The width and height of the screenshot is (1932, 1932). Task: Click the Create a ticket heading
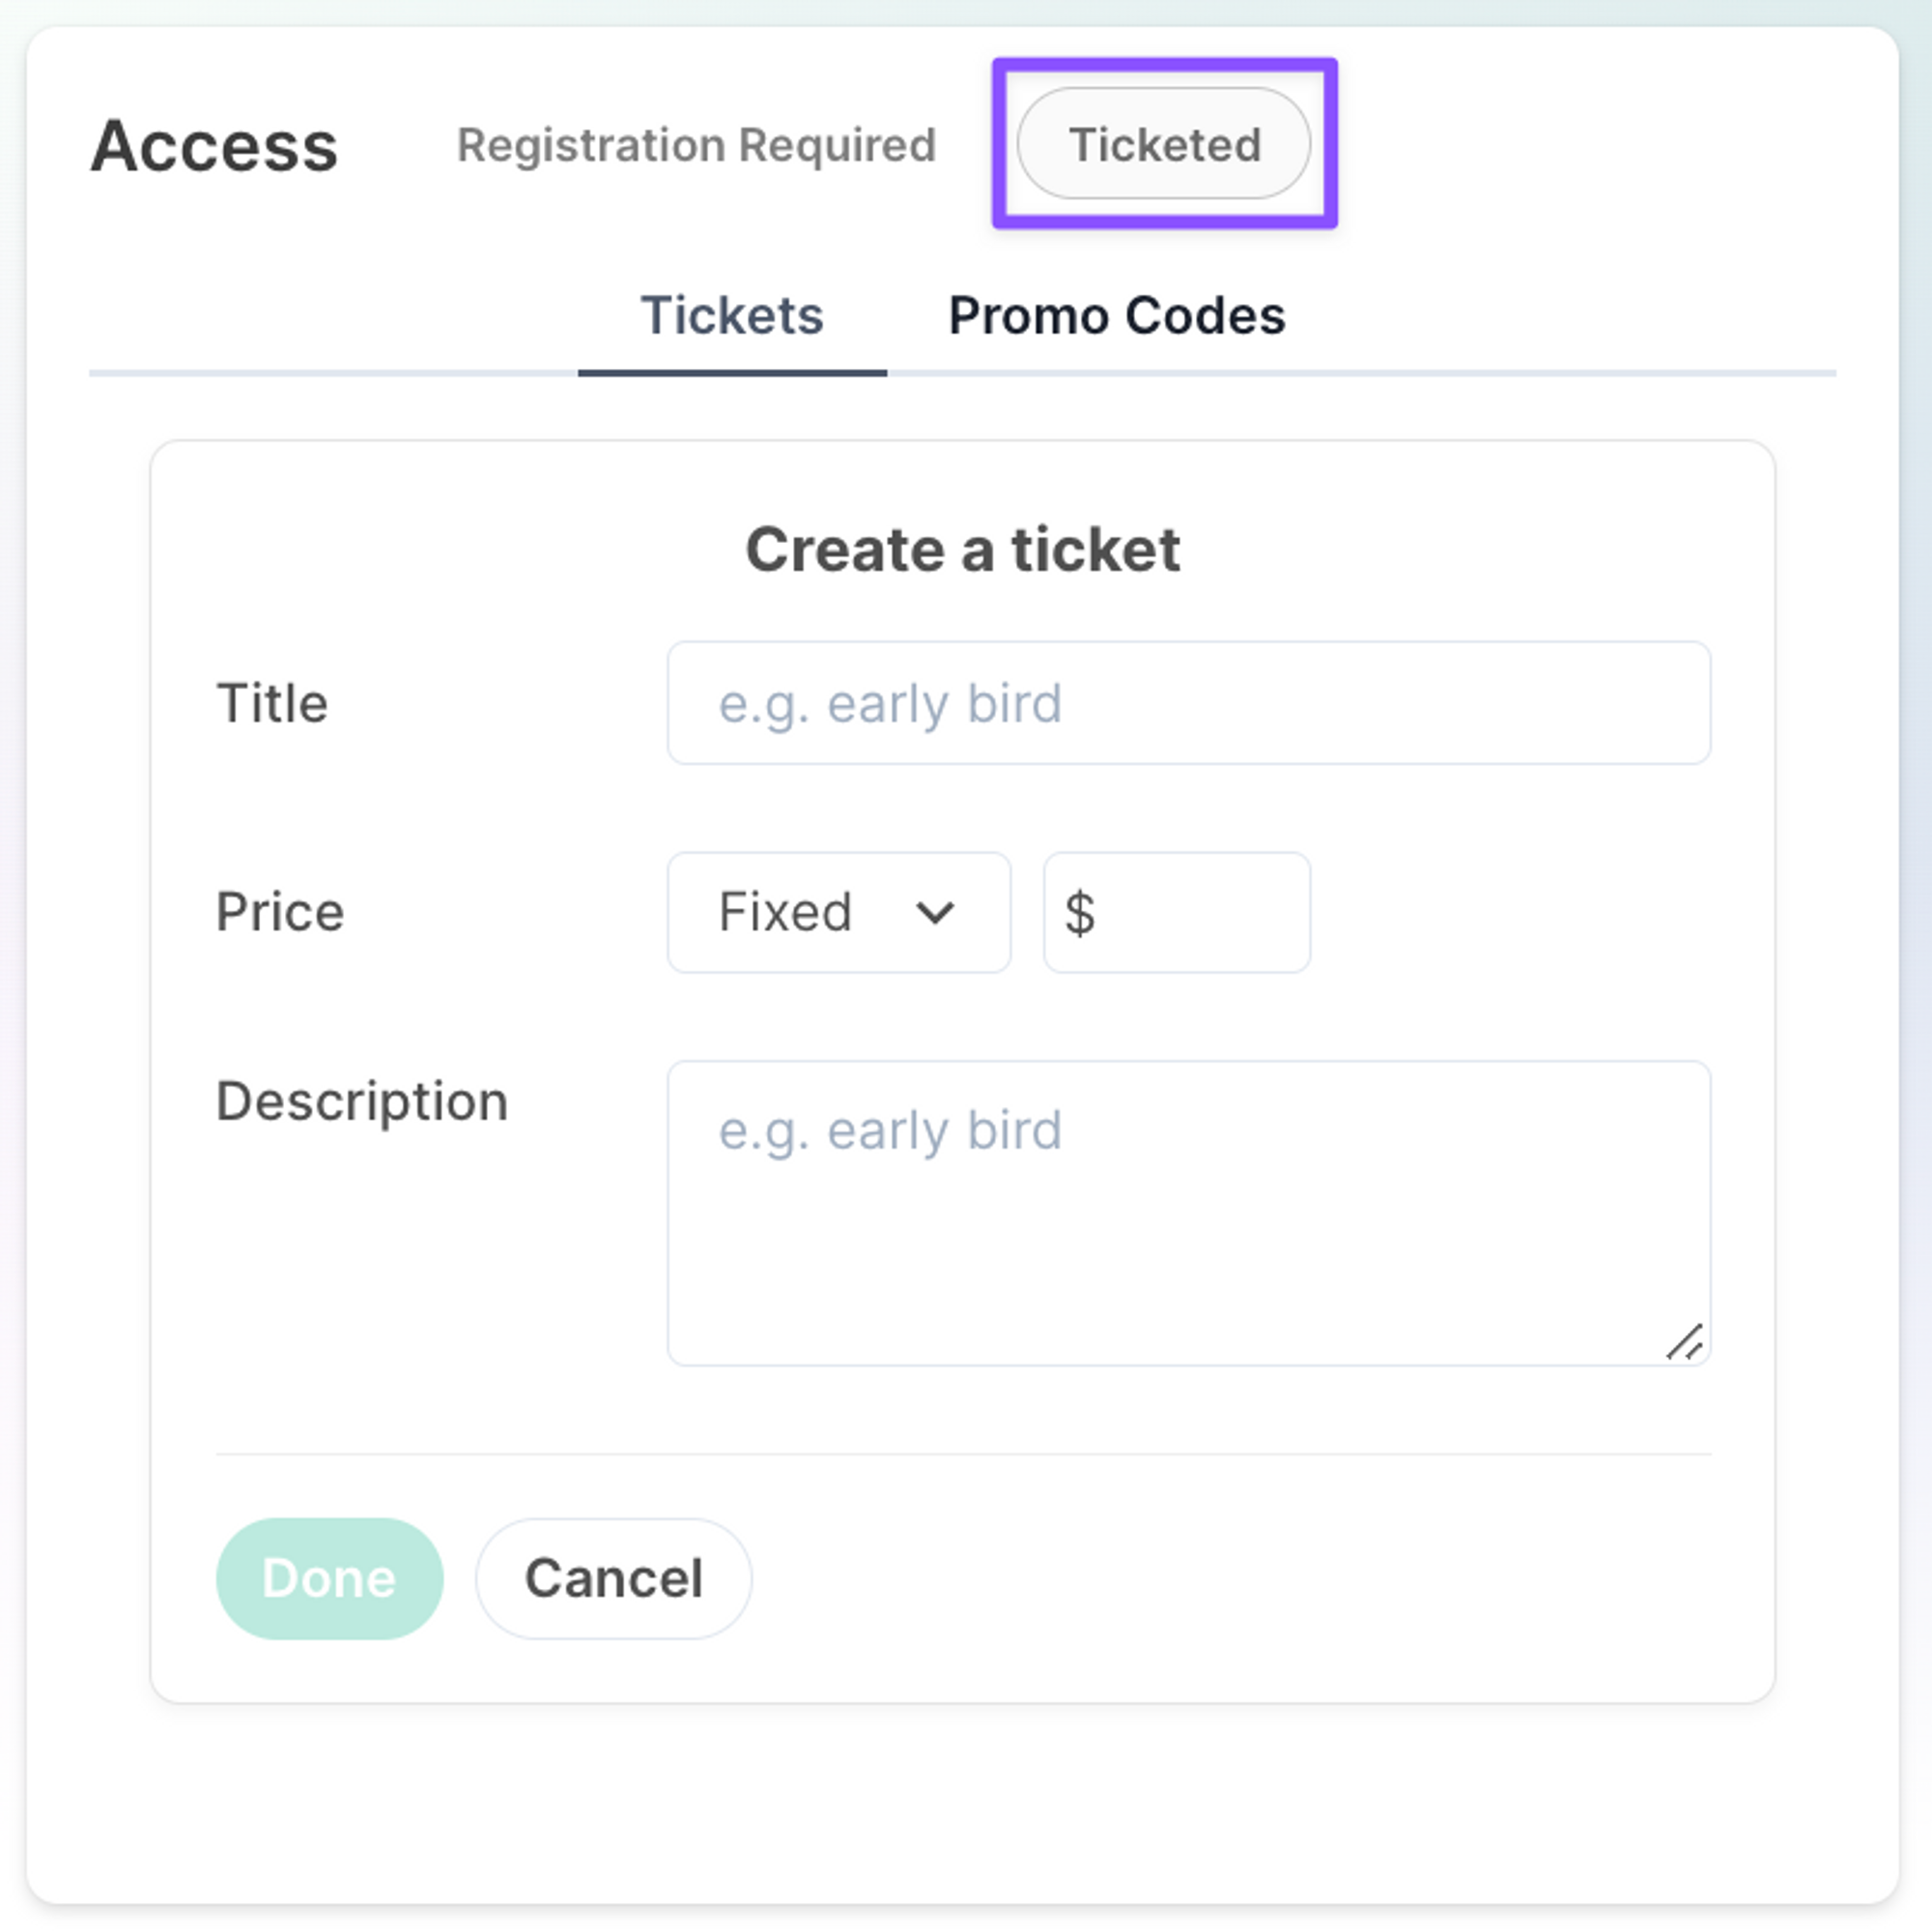click(963, 550)
